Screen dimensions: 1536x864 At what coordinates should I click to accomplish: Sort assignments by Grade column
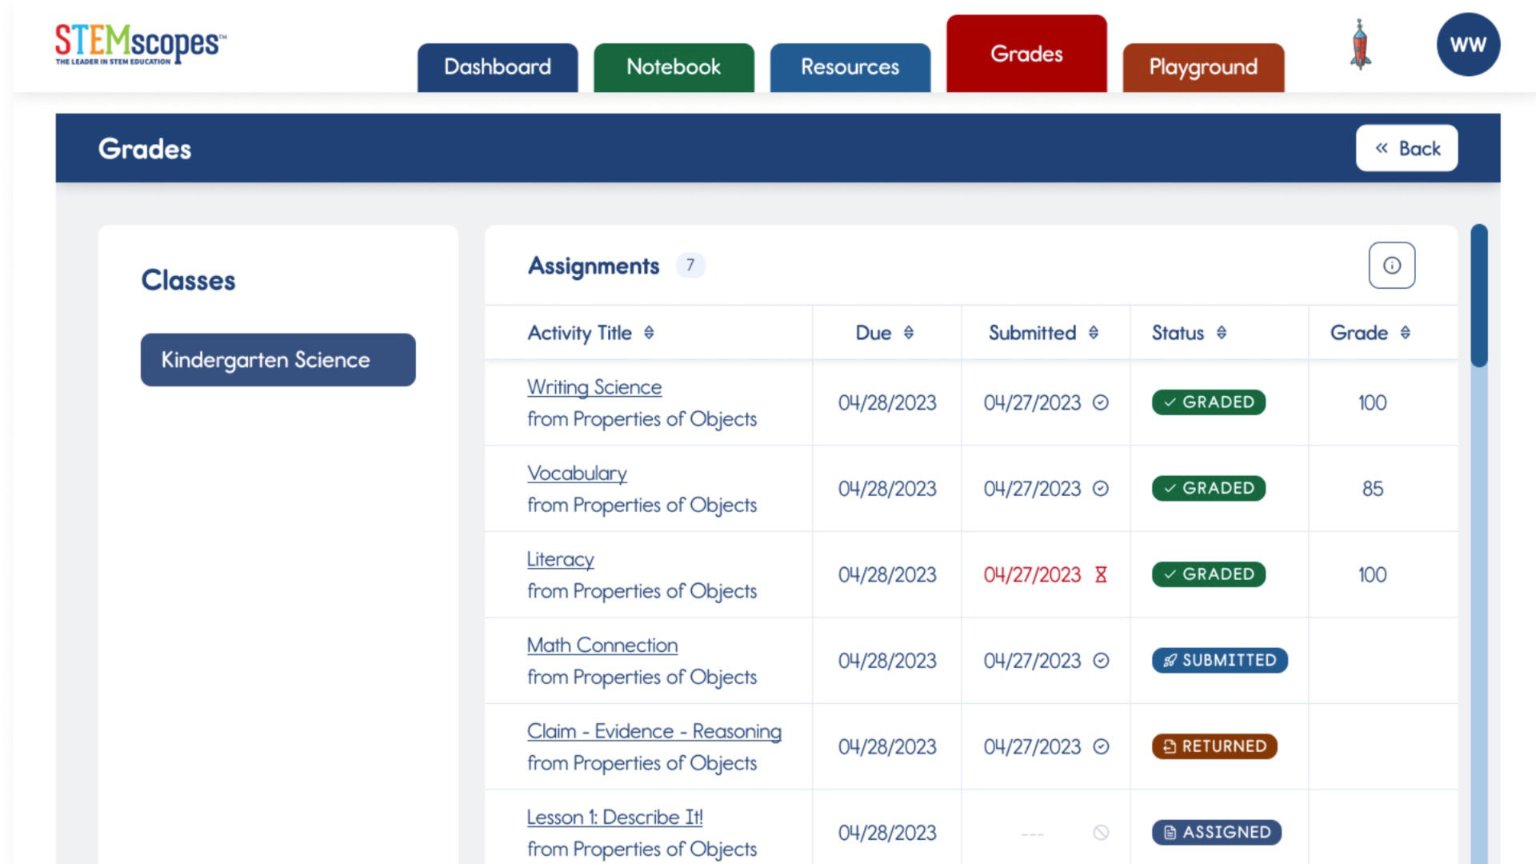[x=1405, y=333]
